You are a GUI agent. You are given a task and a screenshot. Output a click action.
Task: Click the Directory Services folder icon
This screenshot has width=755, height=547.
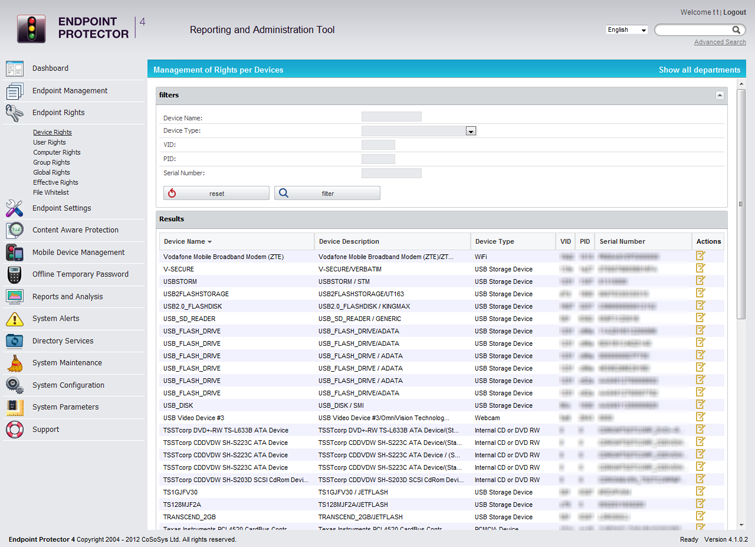(x=14, y=341)
